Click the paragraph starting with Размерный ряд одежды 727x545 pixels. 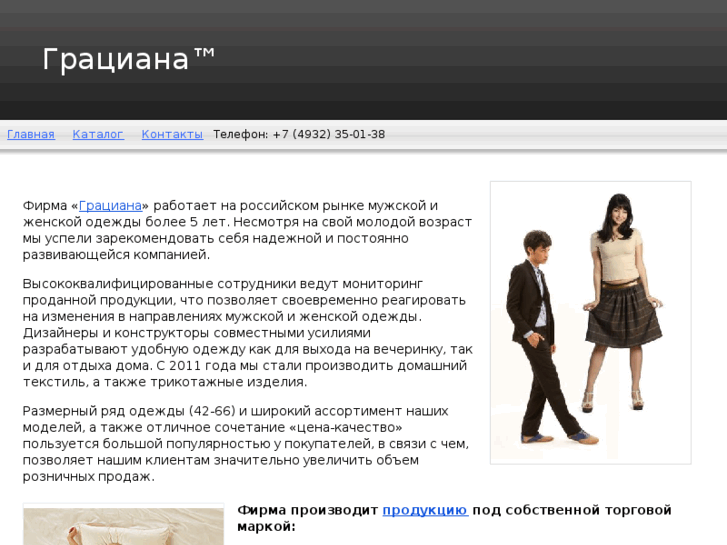[x=246, y=444]
